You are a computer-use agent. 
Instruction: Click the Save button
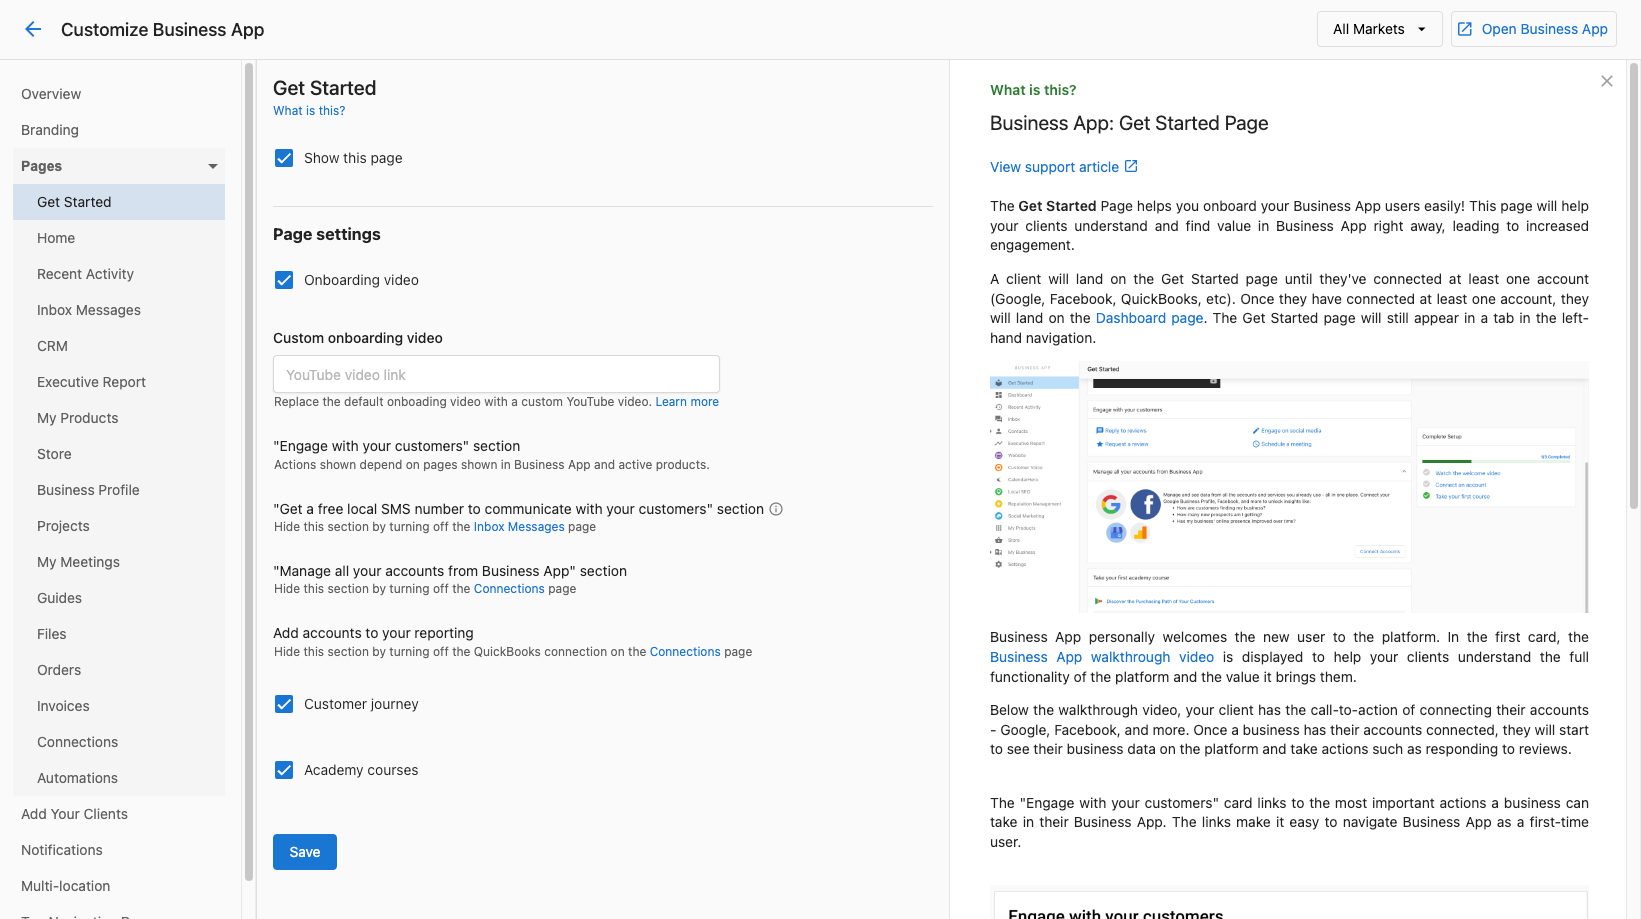305,852
